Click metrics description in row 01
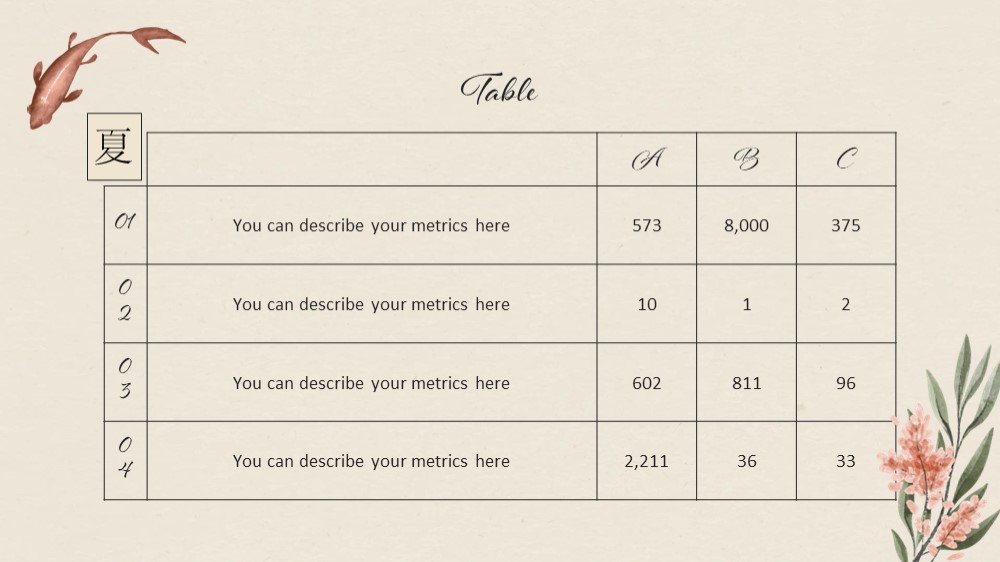The image size is (1000, 562). point(372,225)
